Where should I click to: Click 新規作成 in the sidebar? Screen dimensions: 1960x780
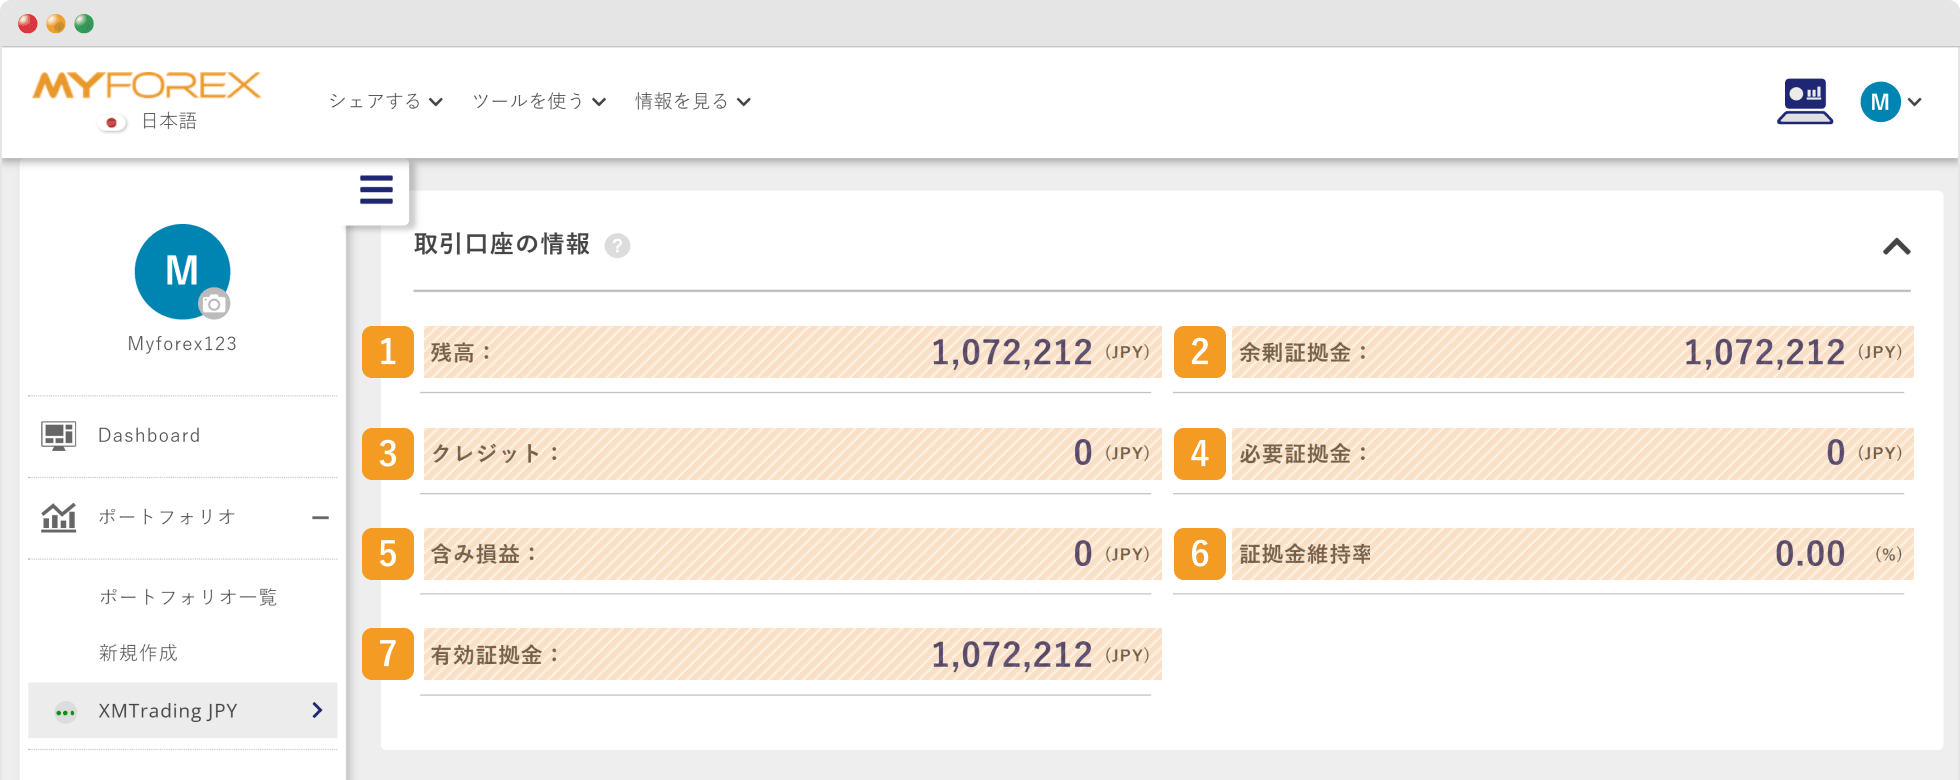(x=138, y=653)
